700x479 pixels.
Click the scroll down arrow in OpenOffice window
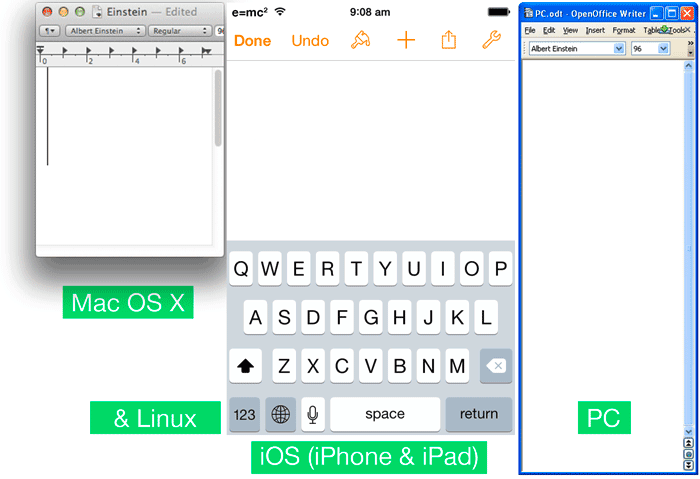tap(688, 432)
